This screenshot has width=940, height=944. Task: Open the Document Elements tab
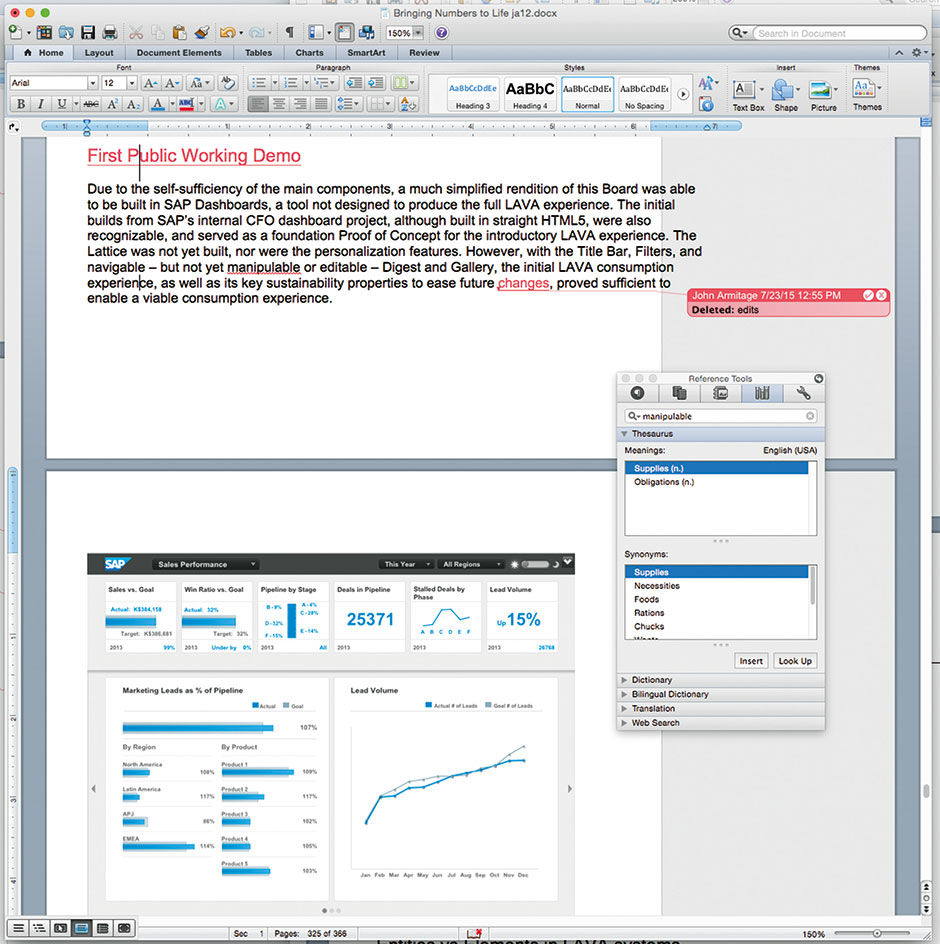(x=179, y=53)
